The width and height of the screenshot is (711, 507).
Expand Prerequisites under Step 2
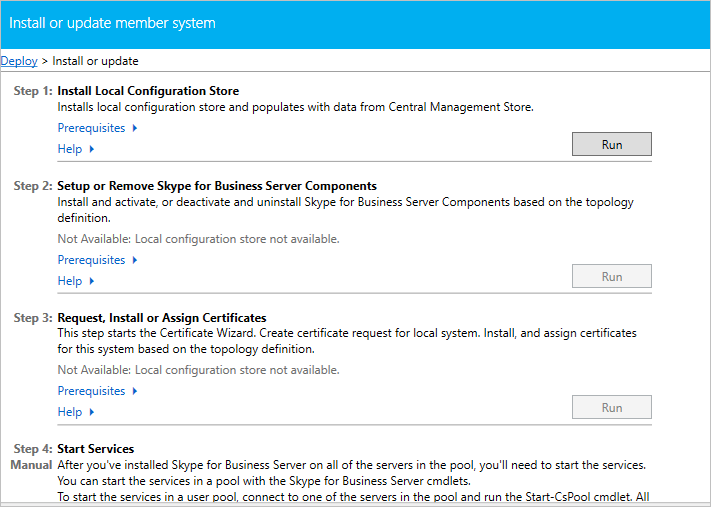pyautogui.click(x=97, y=260)
